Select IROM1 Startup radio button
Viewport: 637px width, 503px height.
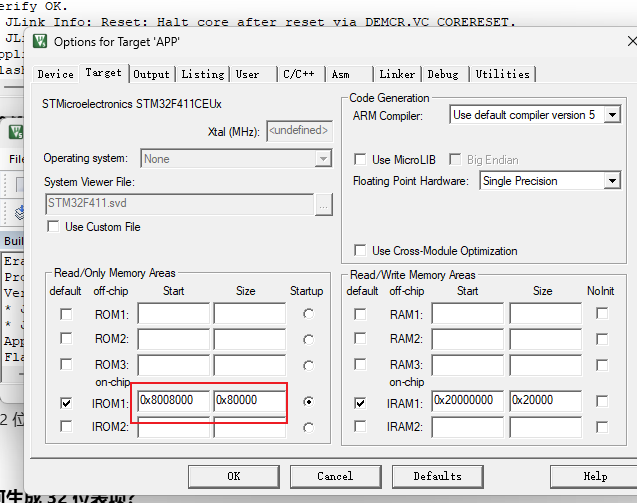tap(308, 402)
